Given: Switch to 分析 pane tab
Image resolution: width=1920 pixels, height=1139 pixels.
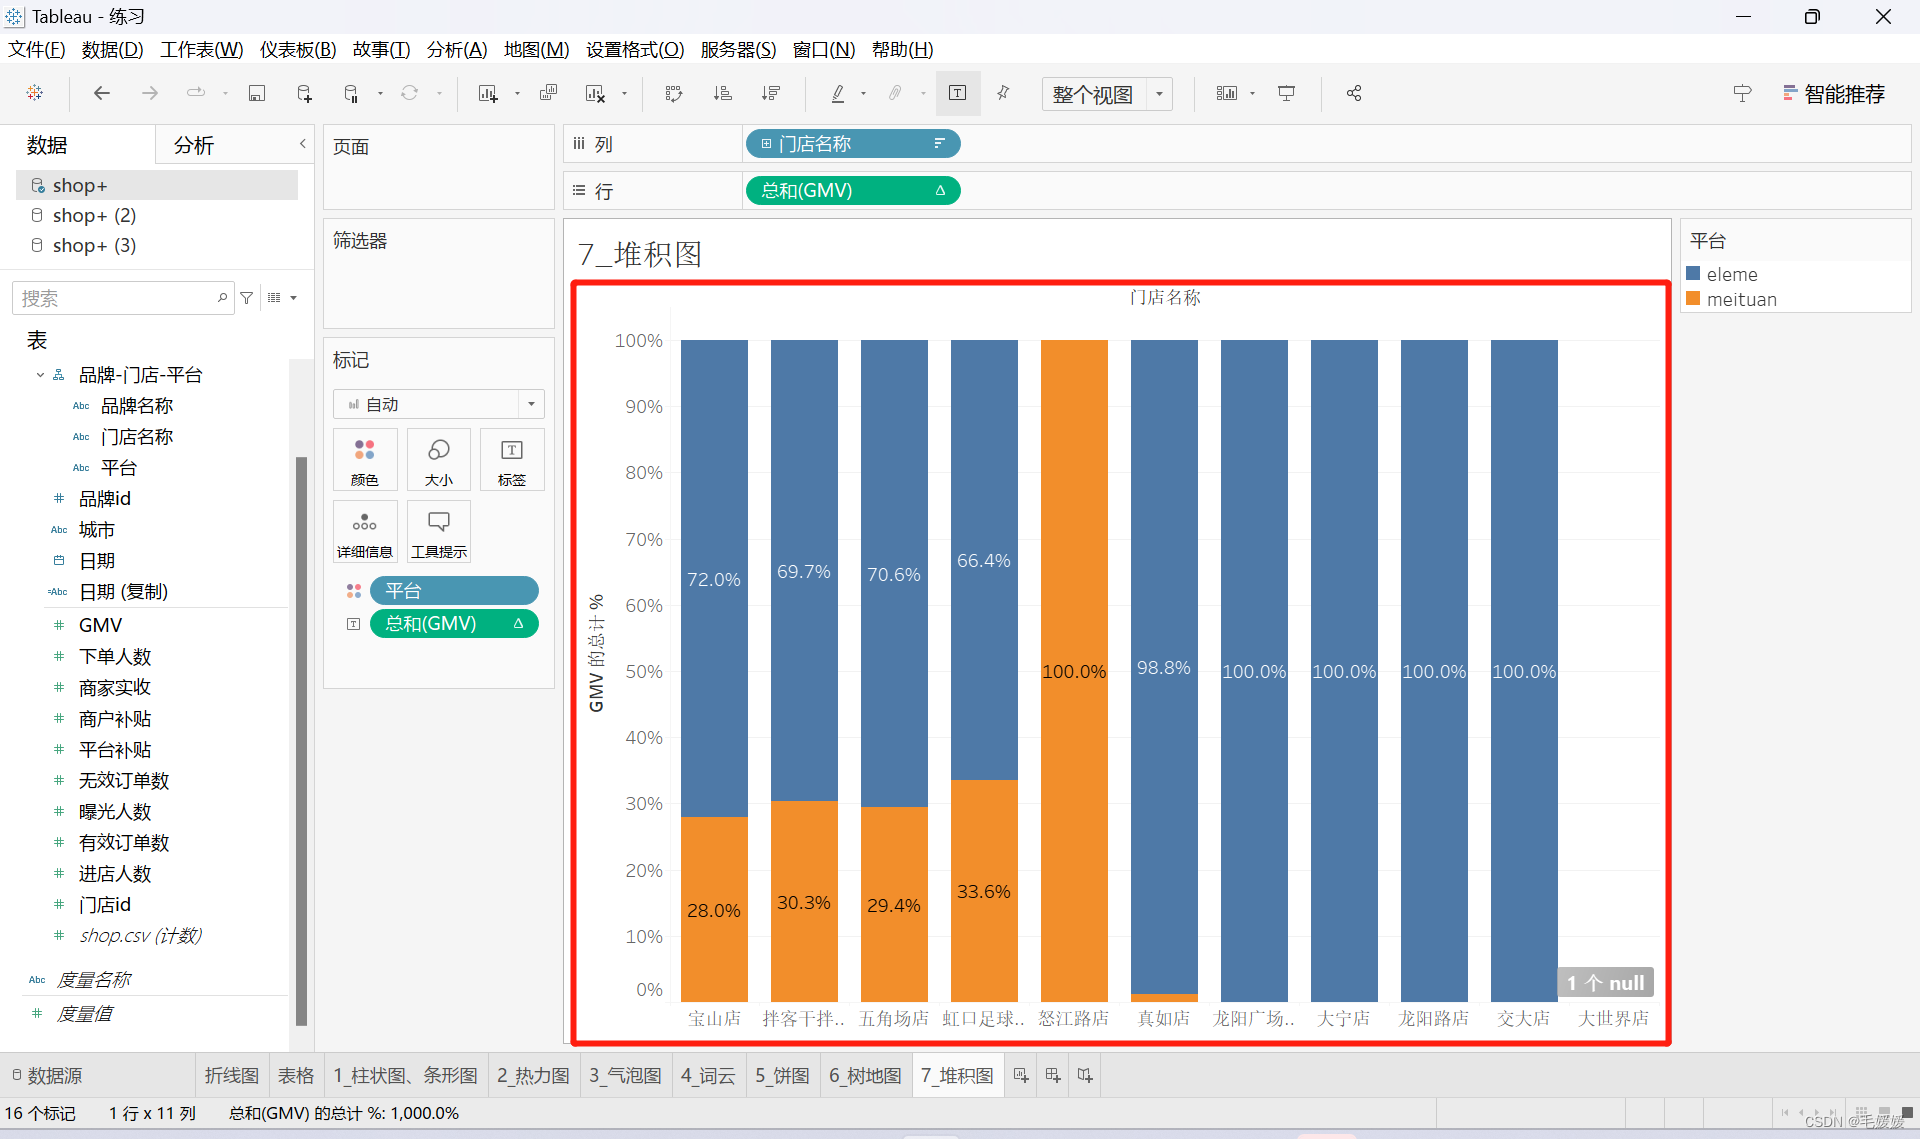Looking at the screenshot, I should pyautogui.click(x=194, y=146).
